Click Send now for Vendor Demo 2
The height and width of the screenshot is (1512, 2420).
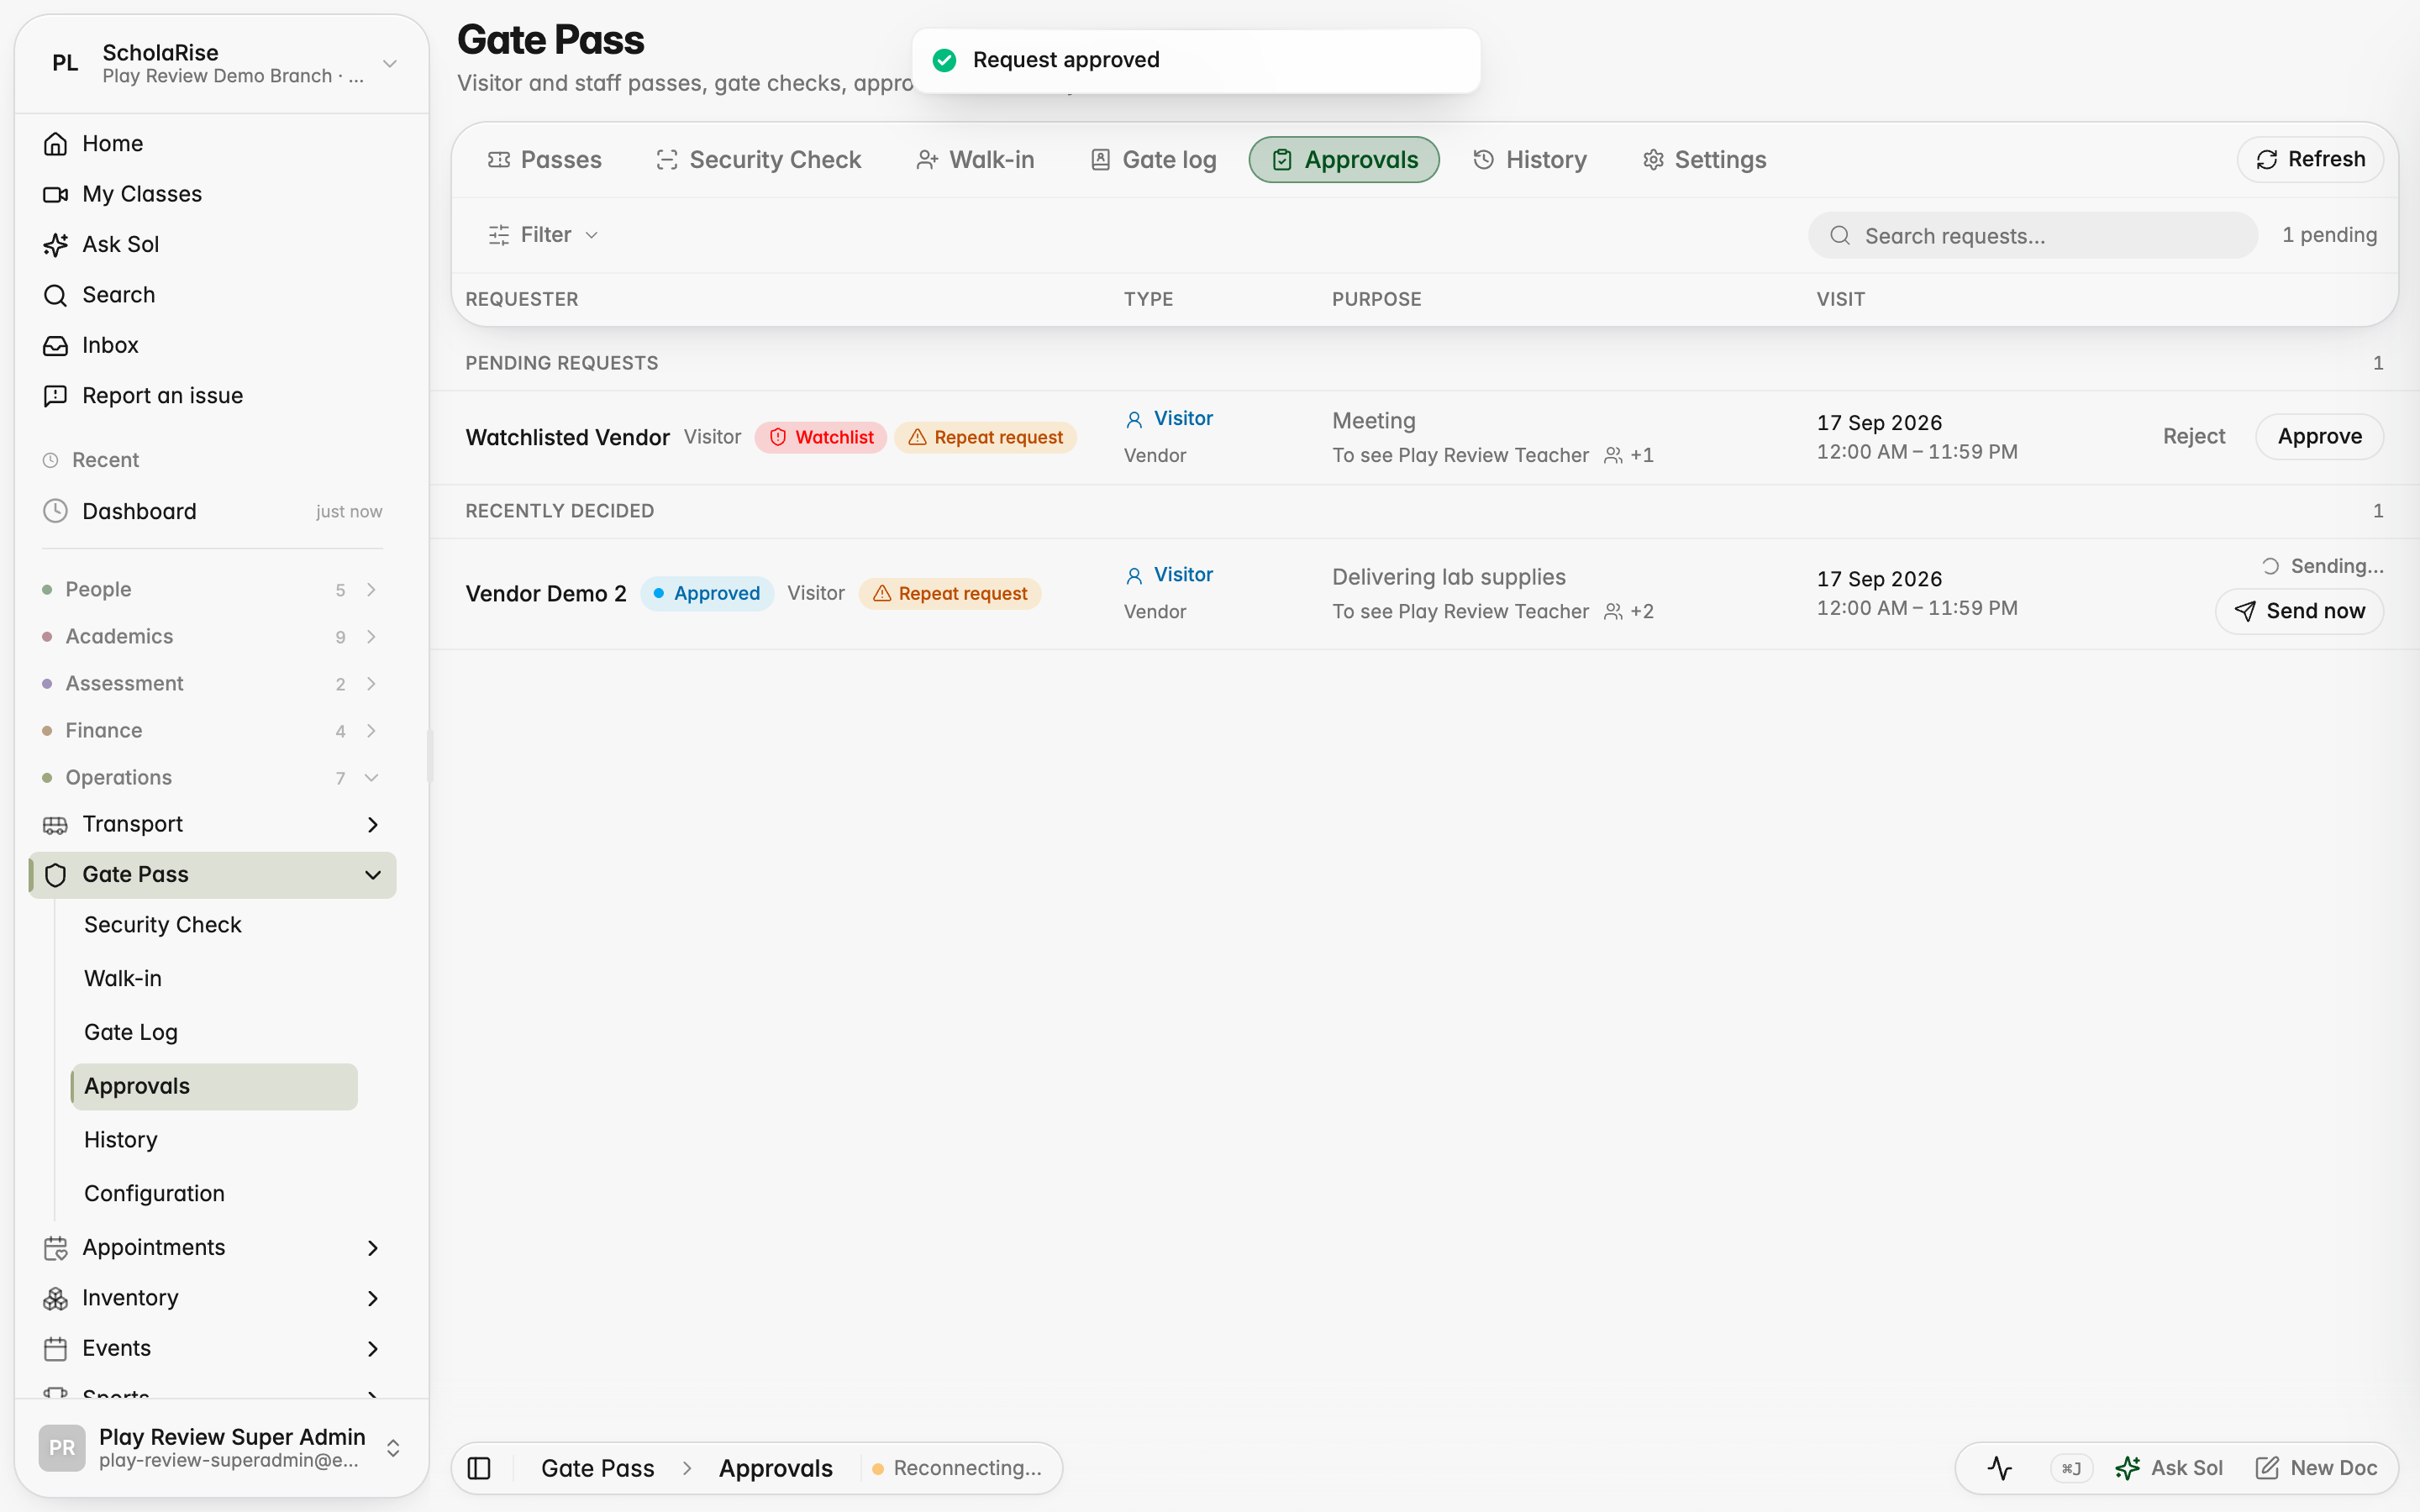pos(2299,611)
